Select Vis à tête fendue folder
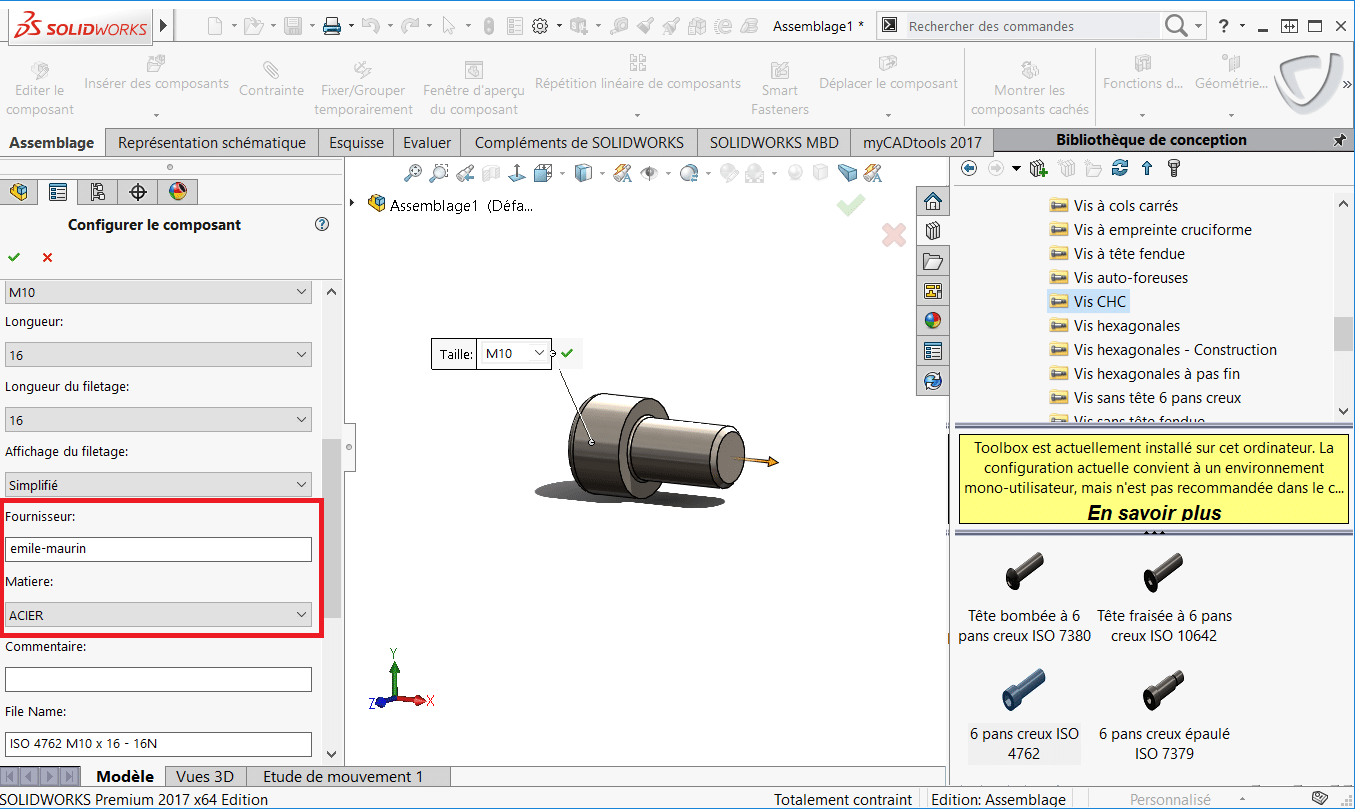The image size is (1355, 809). click(x=1117, y=253)
